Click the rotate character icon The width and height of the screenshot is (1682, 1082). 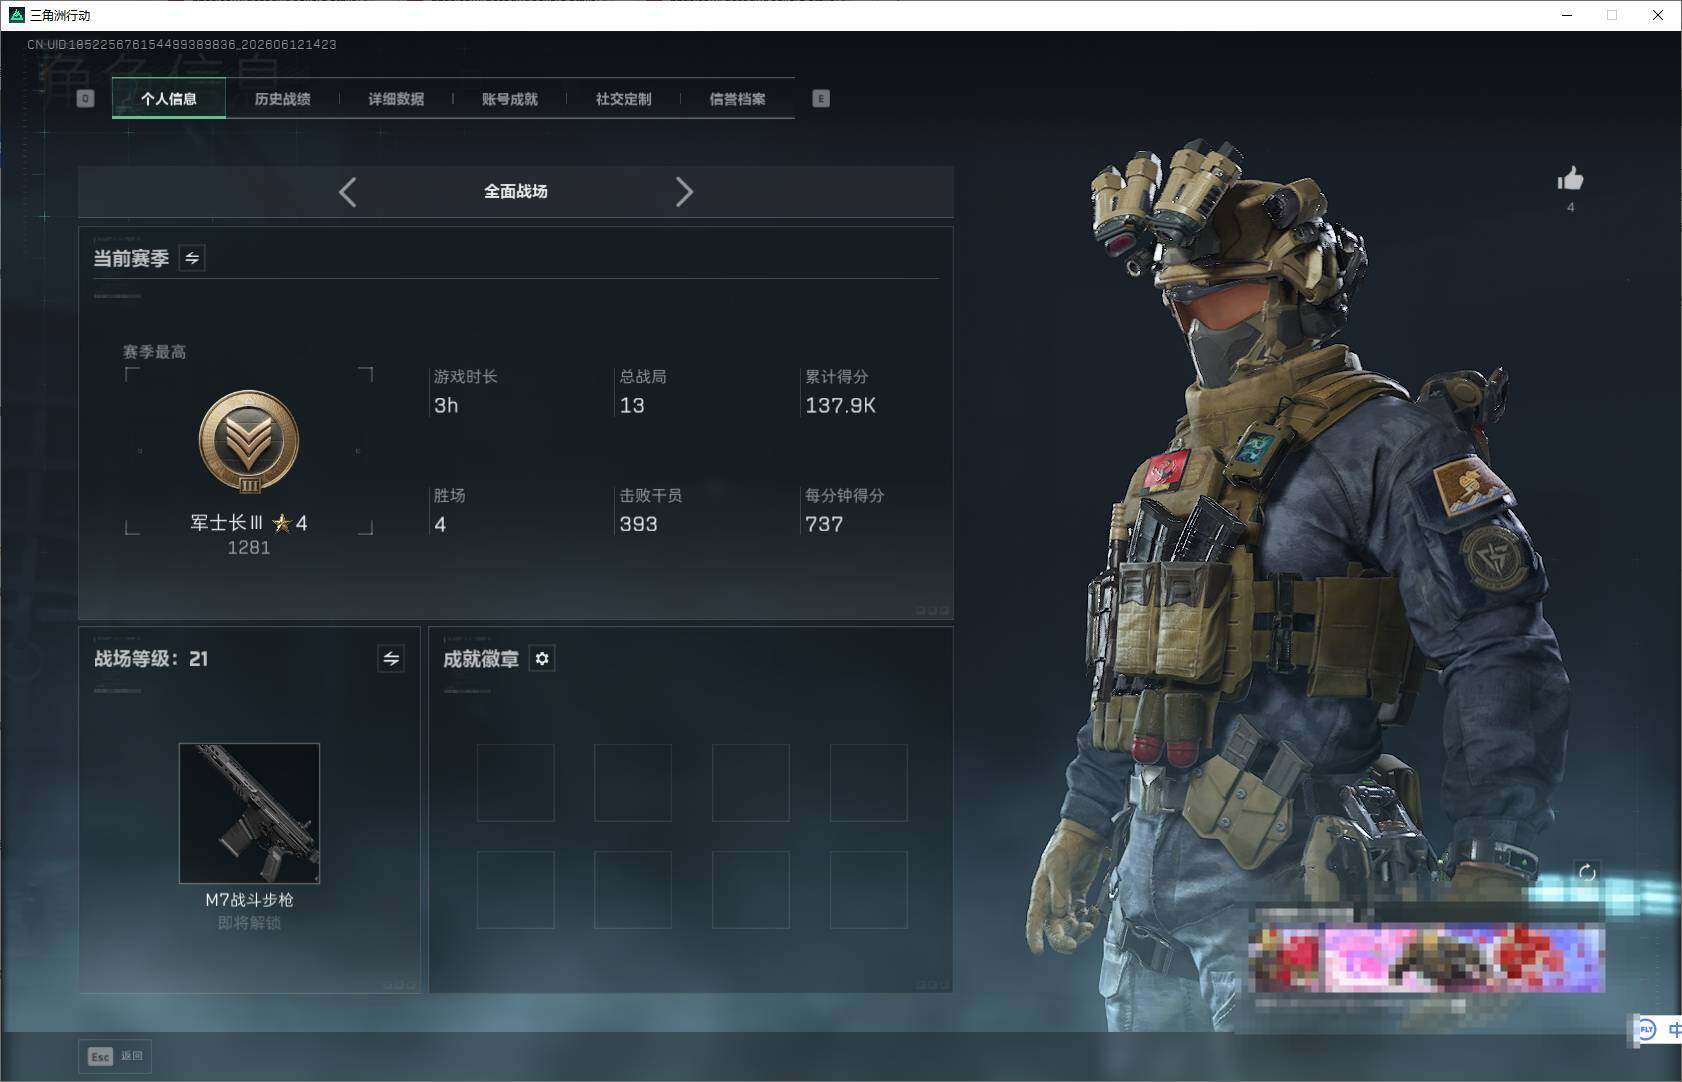[1587, 873]
